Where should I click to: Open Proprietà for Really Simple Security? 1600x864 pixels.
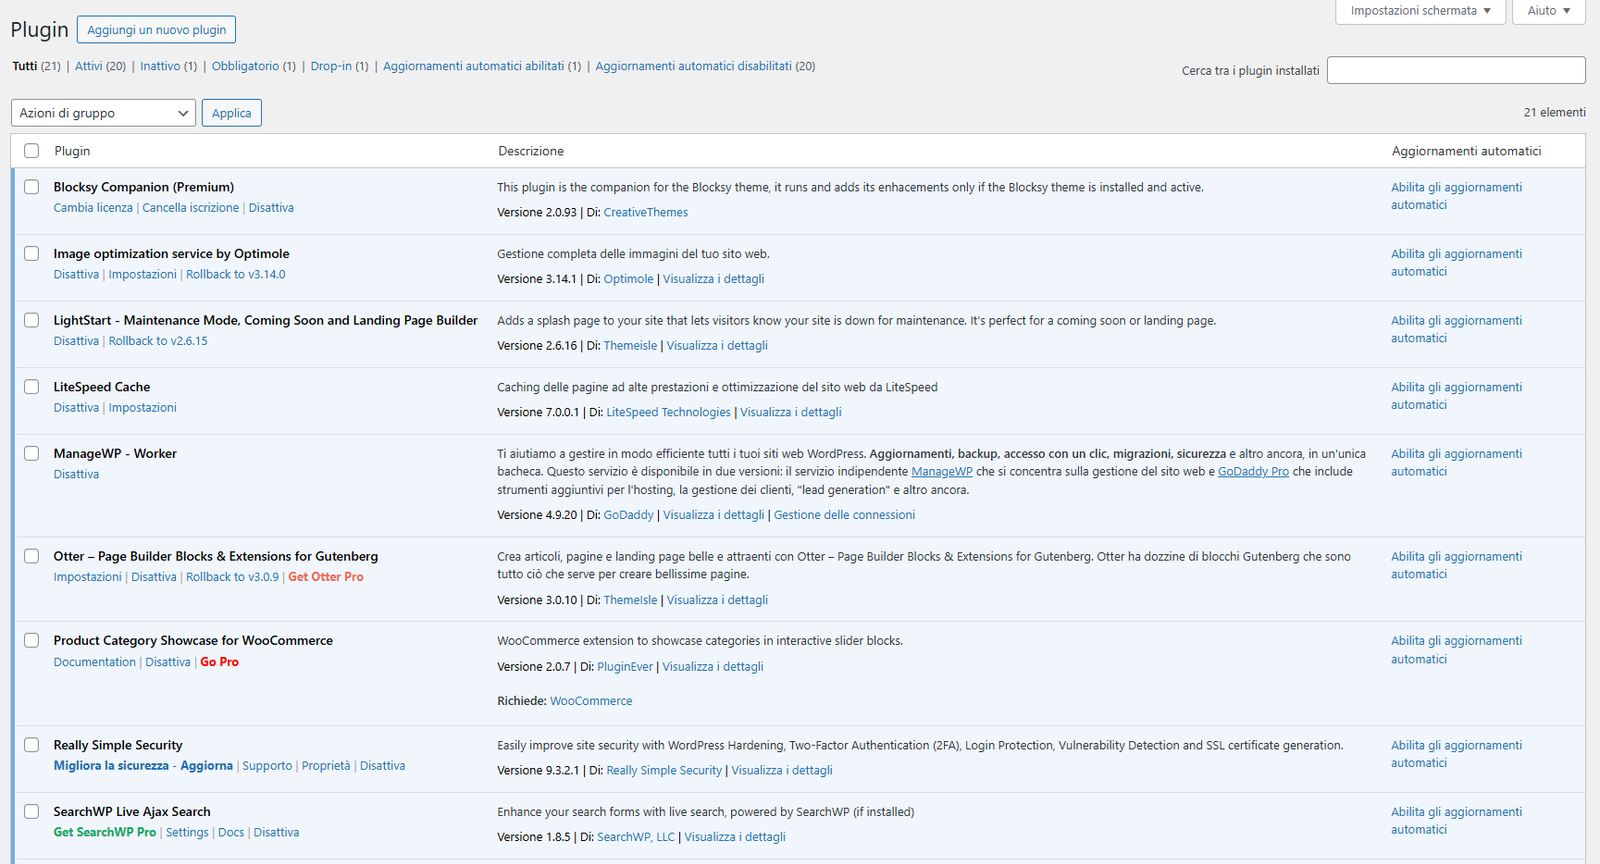coord(326,766)
